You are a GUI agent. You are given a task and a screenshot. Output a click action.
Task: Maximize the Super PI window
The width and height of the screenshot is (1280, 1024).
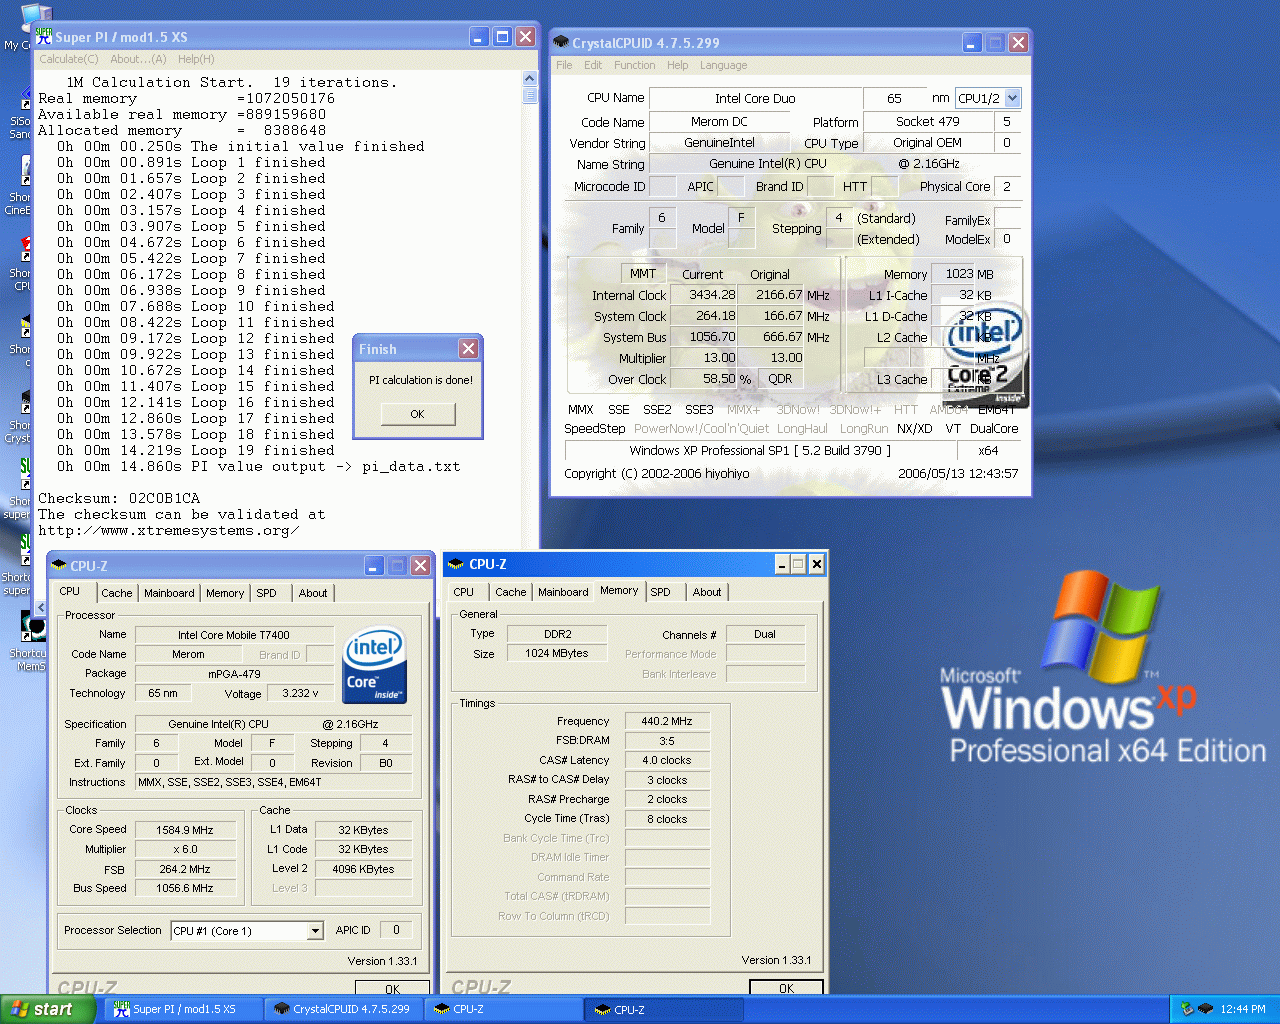(x=503, y=37)
